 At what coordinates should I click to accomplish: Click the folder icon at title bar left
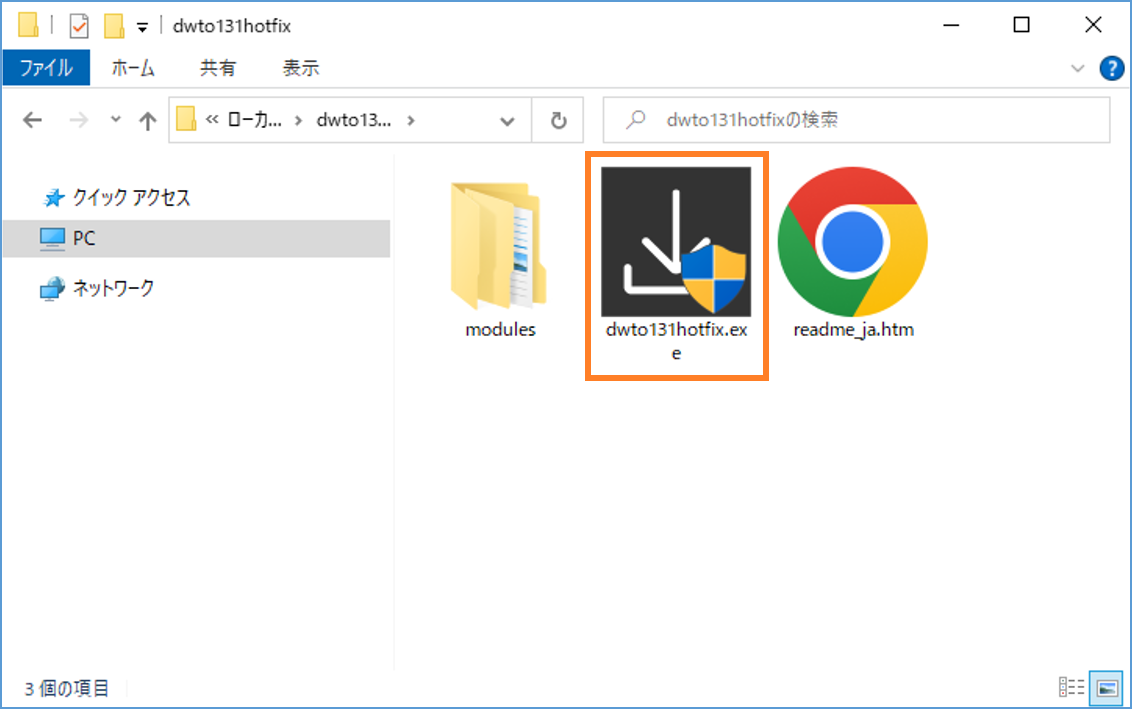point(28,25)
